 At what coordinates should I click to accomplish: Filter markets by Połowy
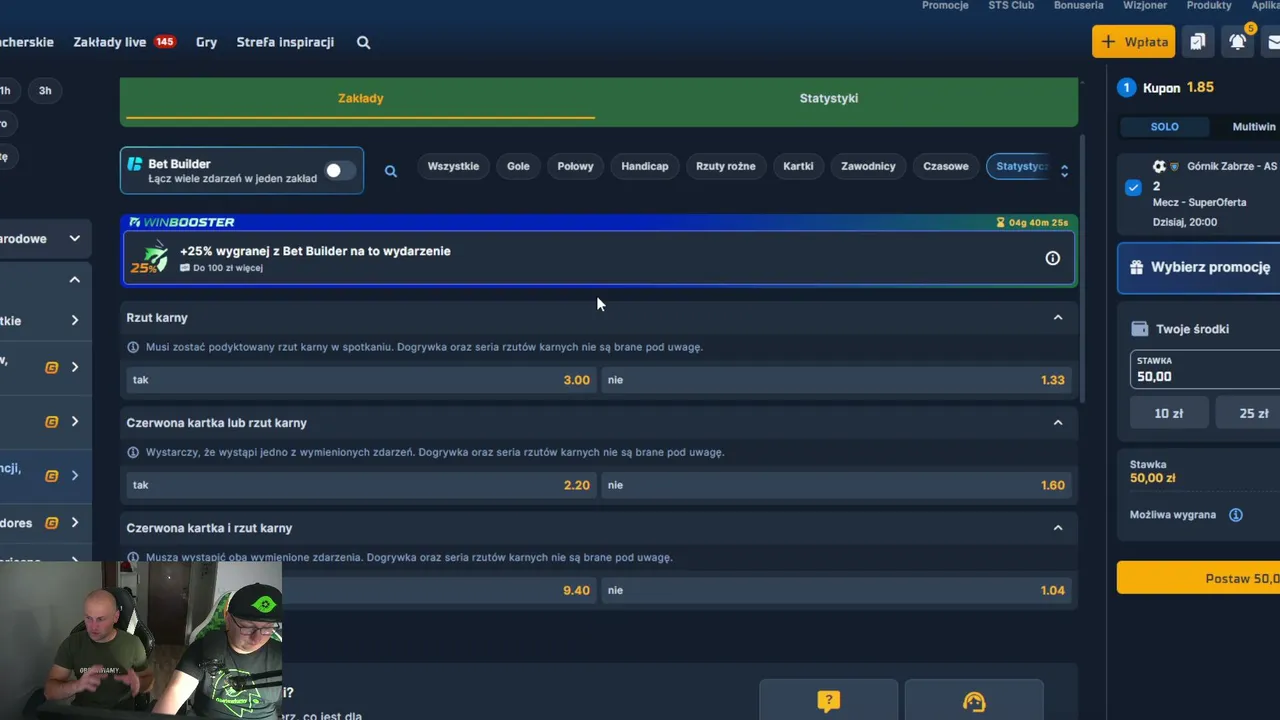tap(576, 166)
